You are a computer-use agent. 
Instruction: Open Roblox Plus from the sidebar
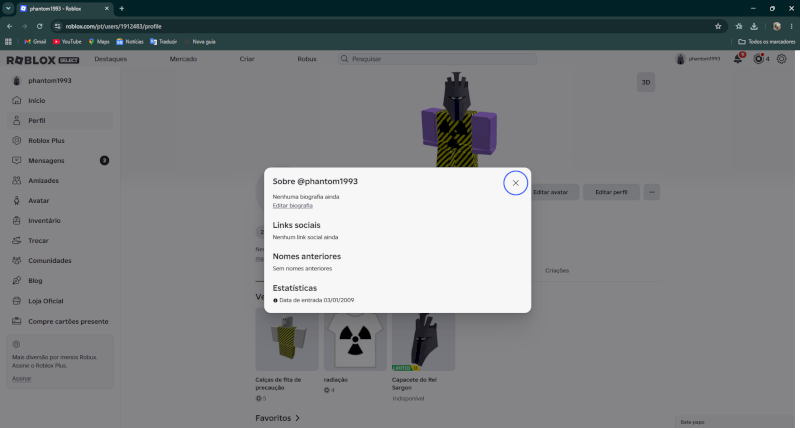click(60, 140)
